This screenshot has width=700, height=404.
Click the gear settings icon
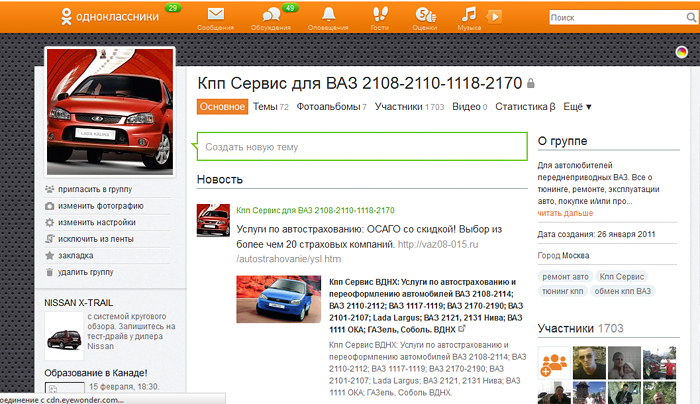(x=50, y=222)
